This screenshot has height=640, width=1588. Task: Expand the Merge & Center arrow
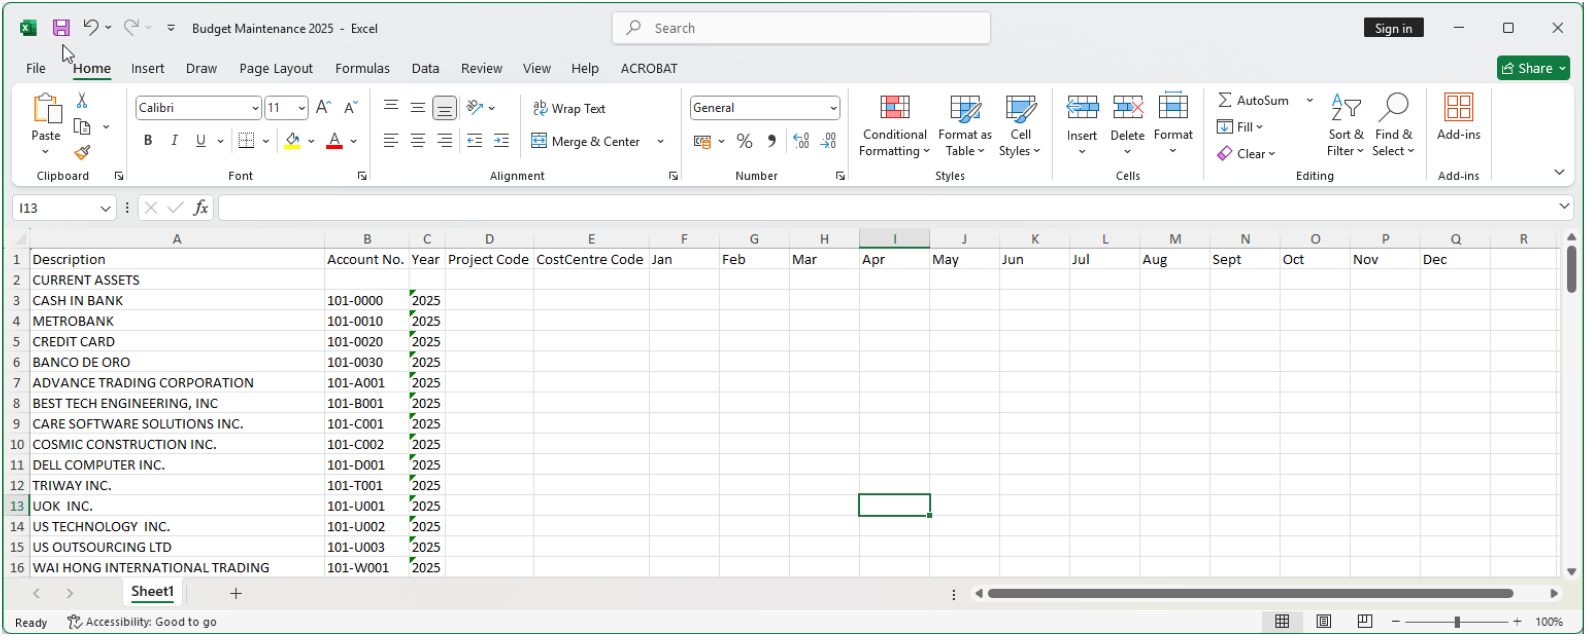(x=661, y=142)
